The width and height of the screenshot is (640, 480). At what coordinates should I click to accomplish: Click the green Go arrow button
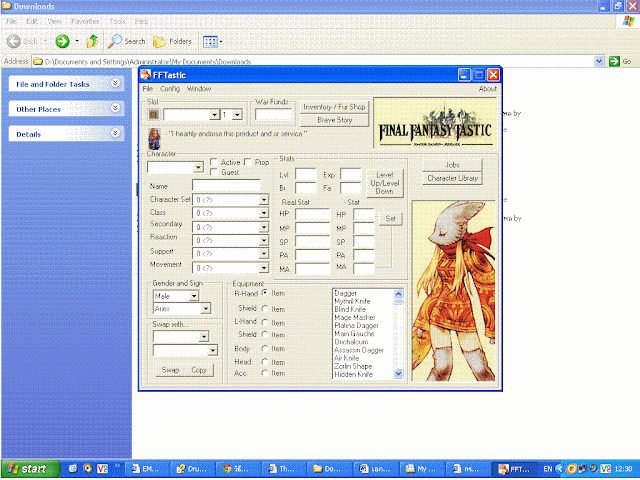click(614, 61)
